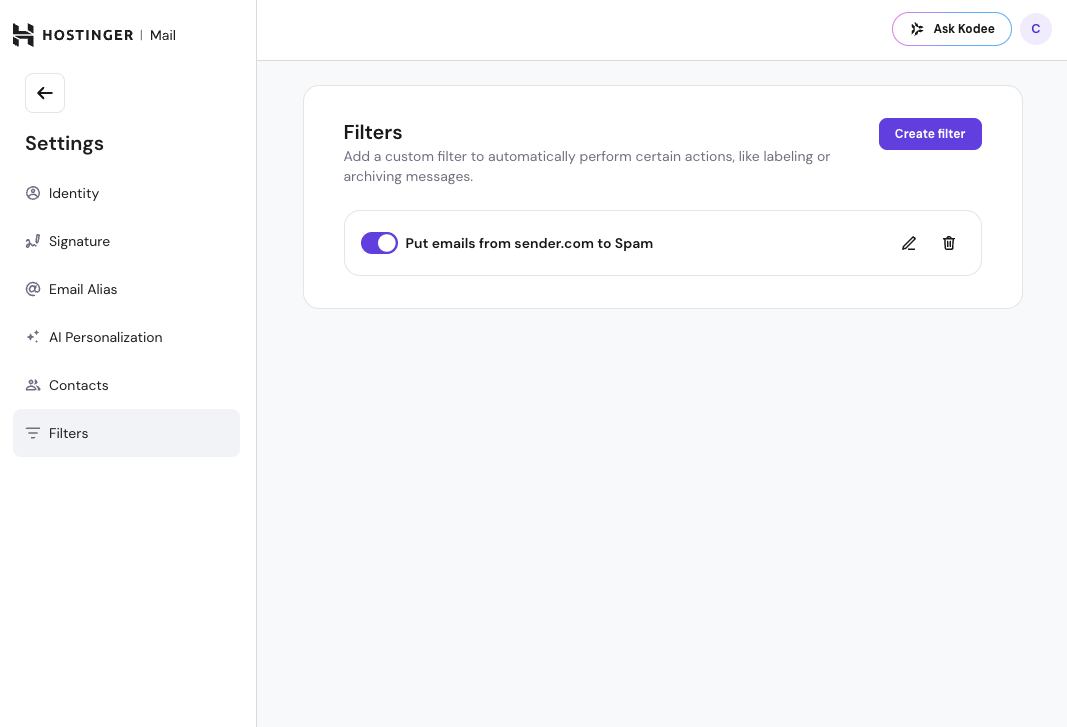Image resolution: width=1067 pixels, height=727 pixels.
Task: Click the Identity person icon
Action: 33,193
